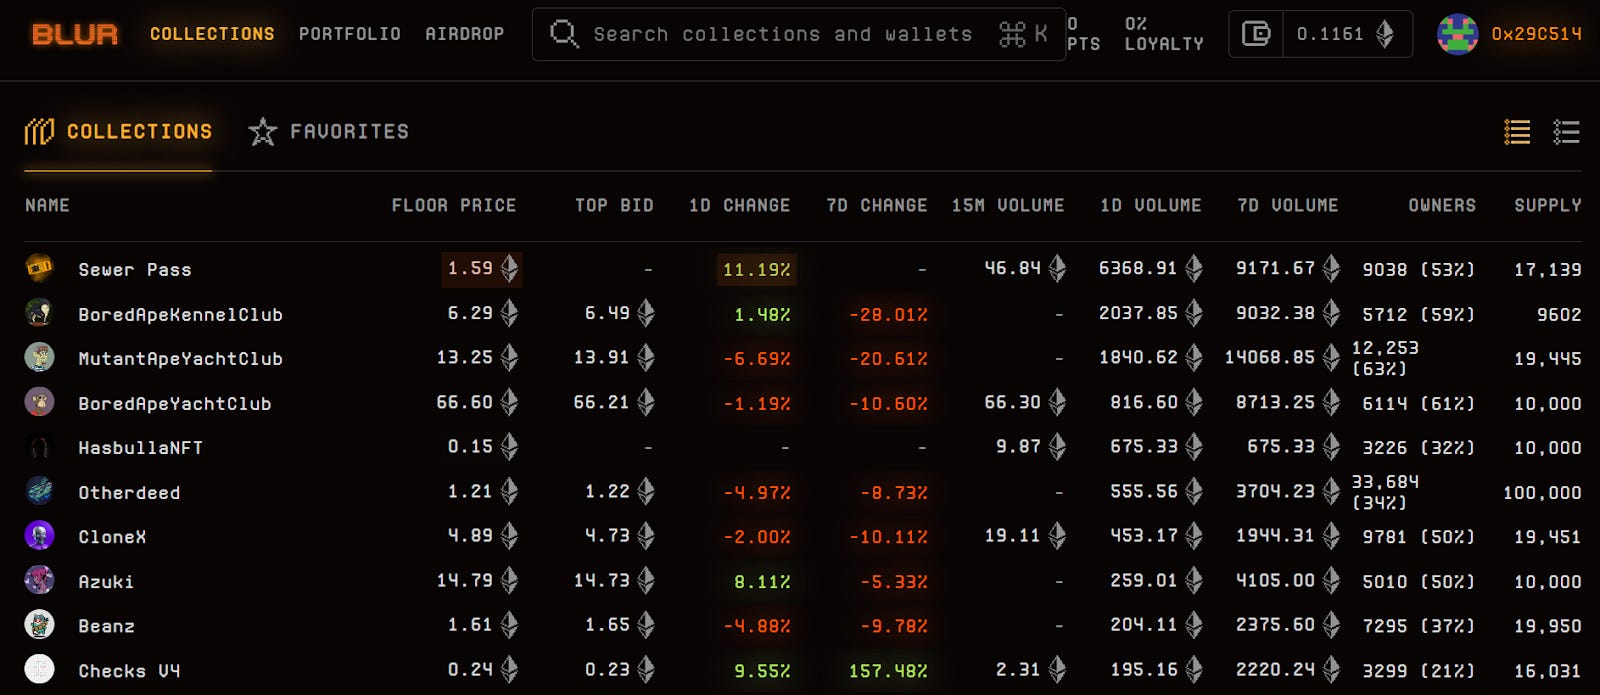Click Sewer Pass 1D change 11.19%
Viewport: 1600px width, 695px height.
756,270
